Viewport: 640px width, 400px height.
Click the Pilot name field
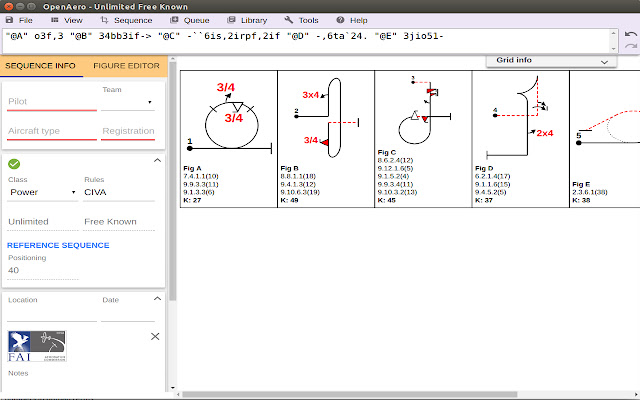(50, 102)
